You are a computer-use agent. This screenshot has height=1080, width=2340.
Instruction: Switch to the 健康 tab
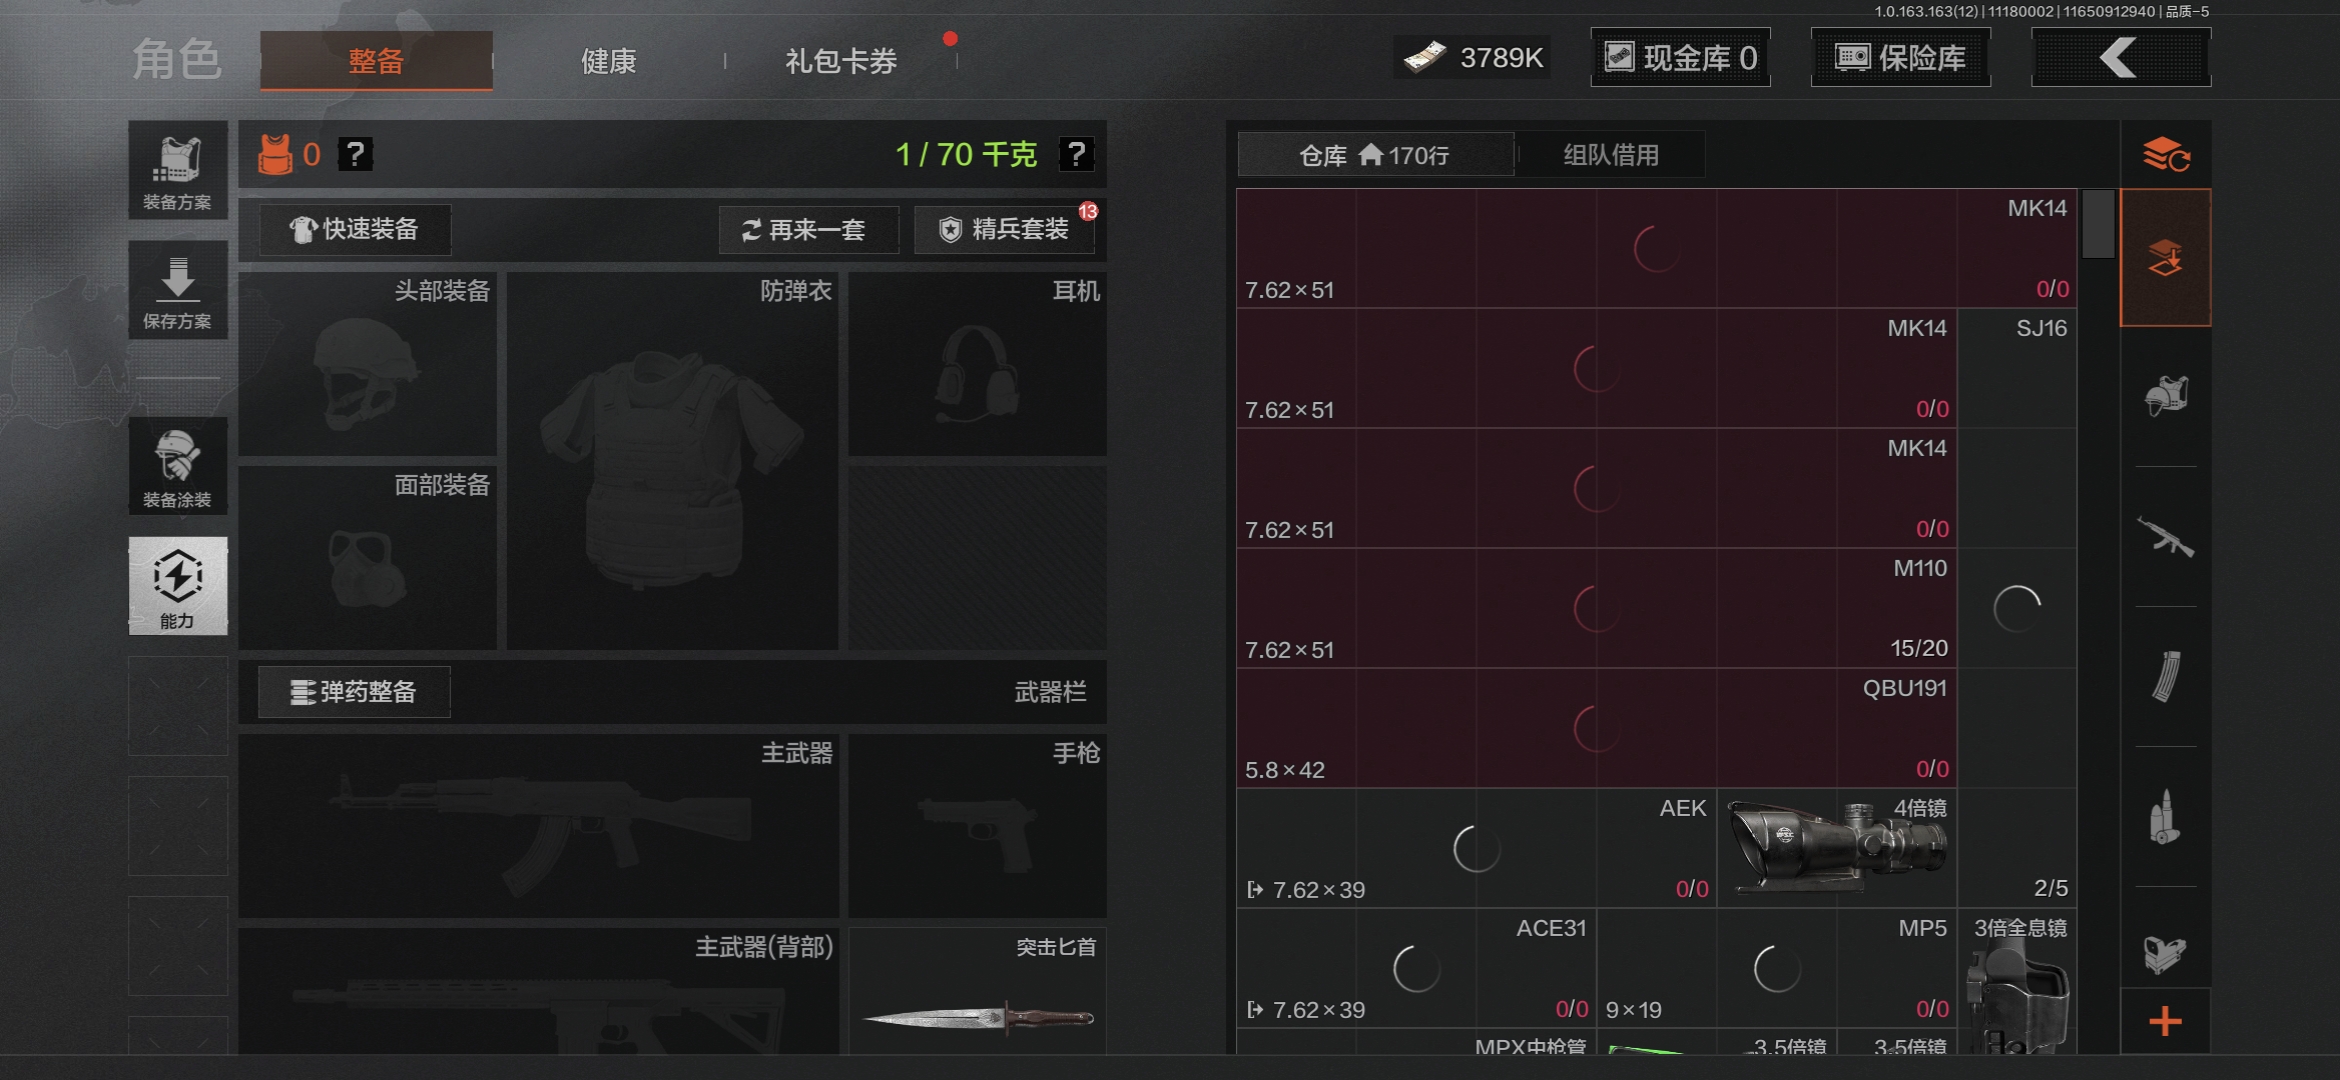(x=607, y=60)
